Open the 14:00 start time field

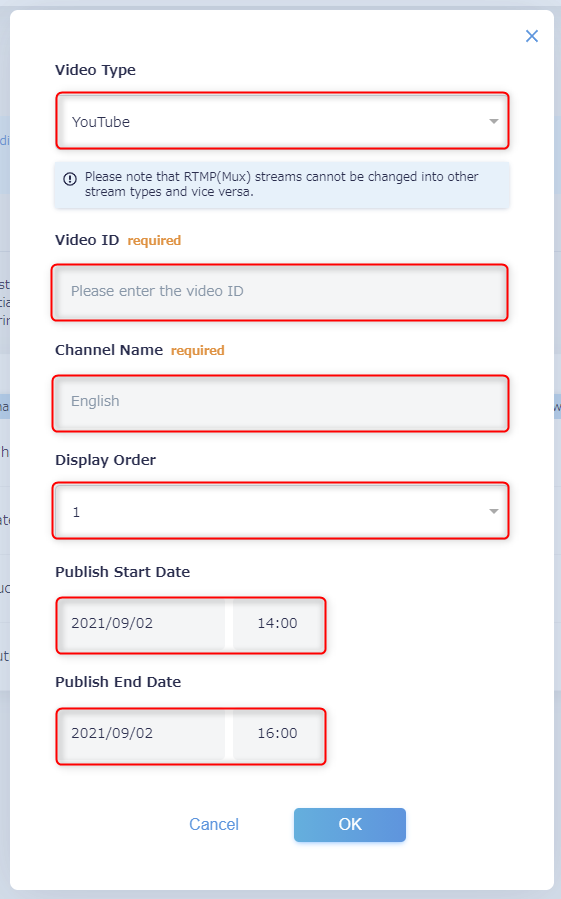[278, 624]
